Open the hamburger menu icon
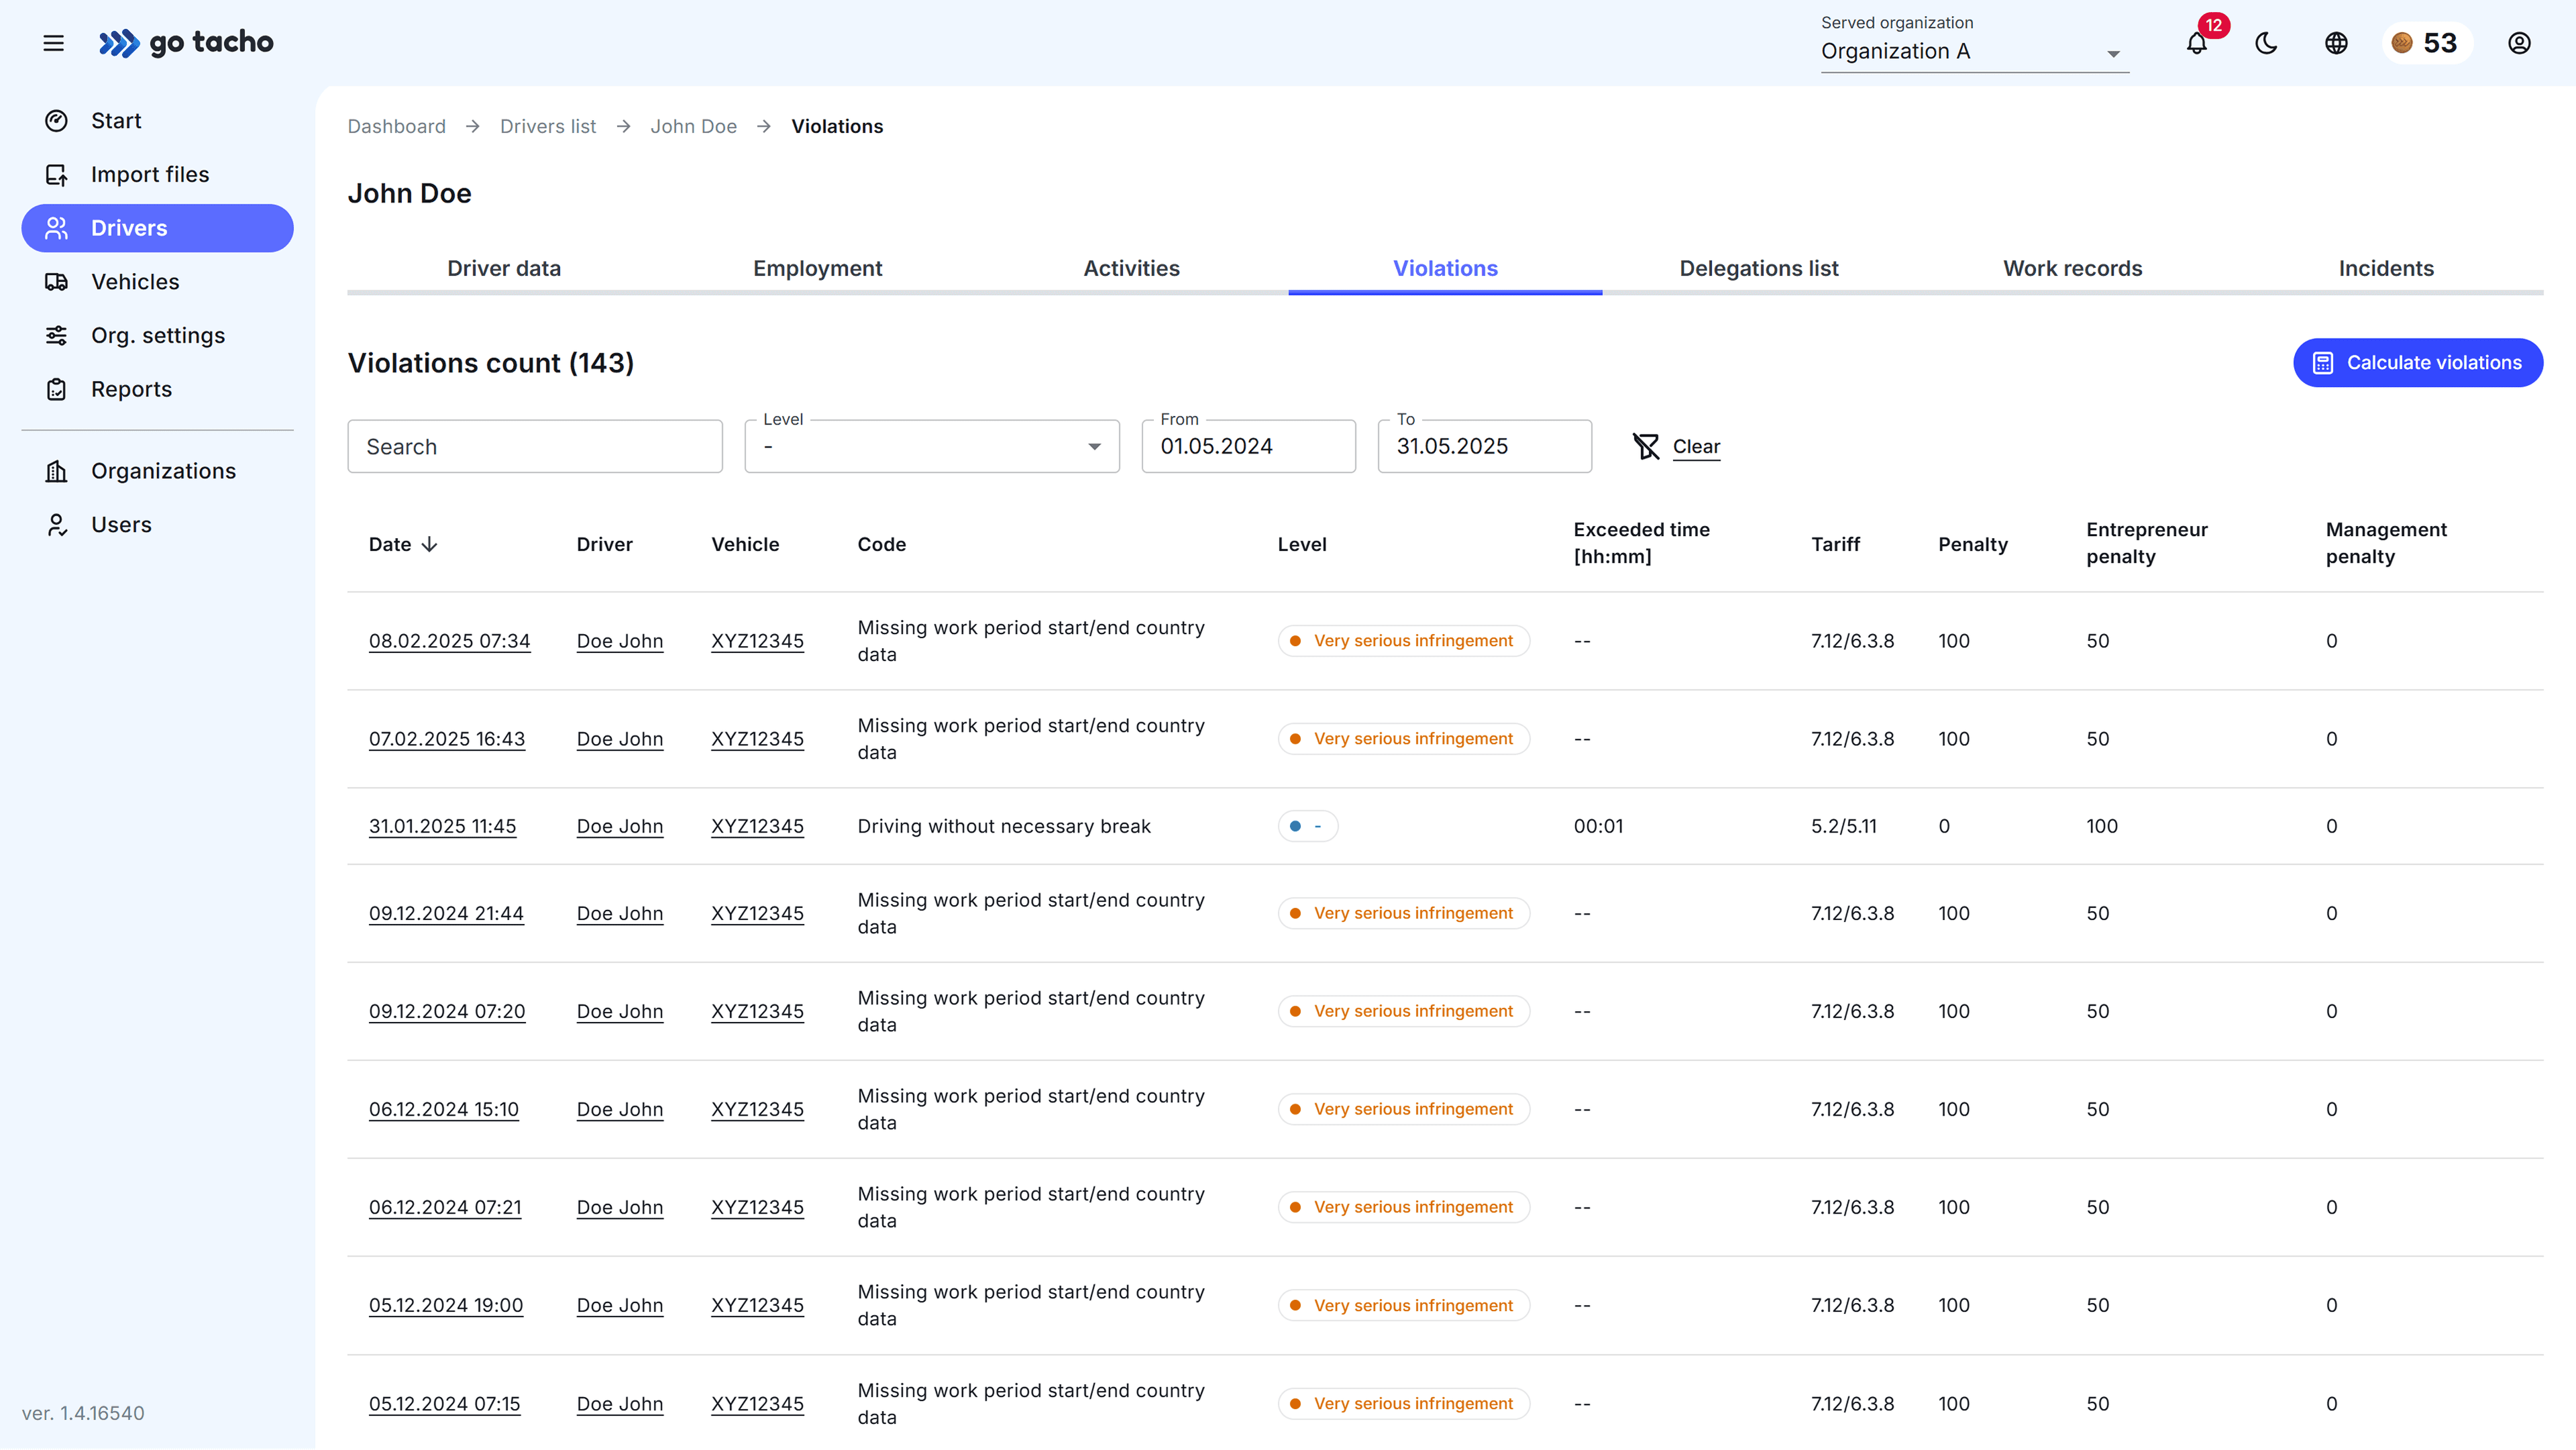 (54, 43)
